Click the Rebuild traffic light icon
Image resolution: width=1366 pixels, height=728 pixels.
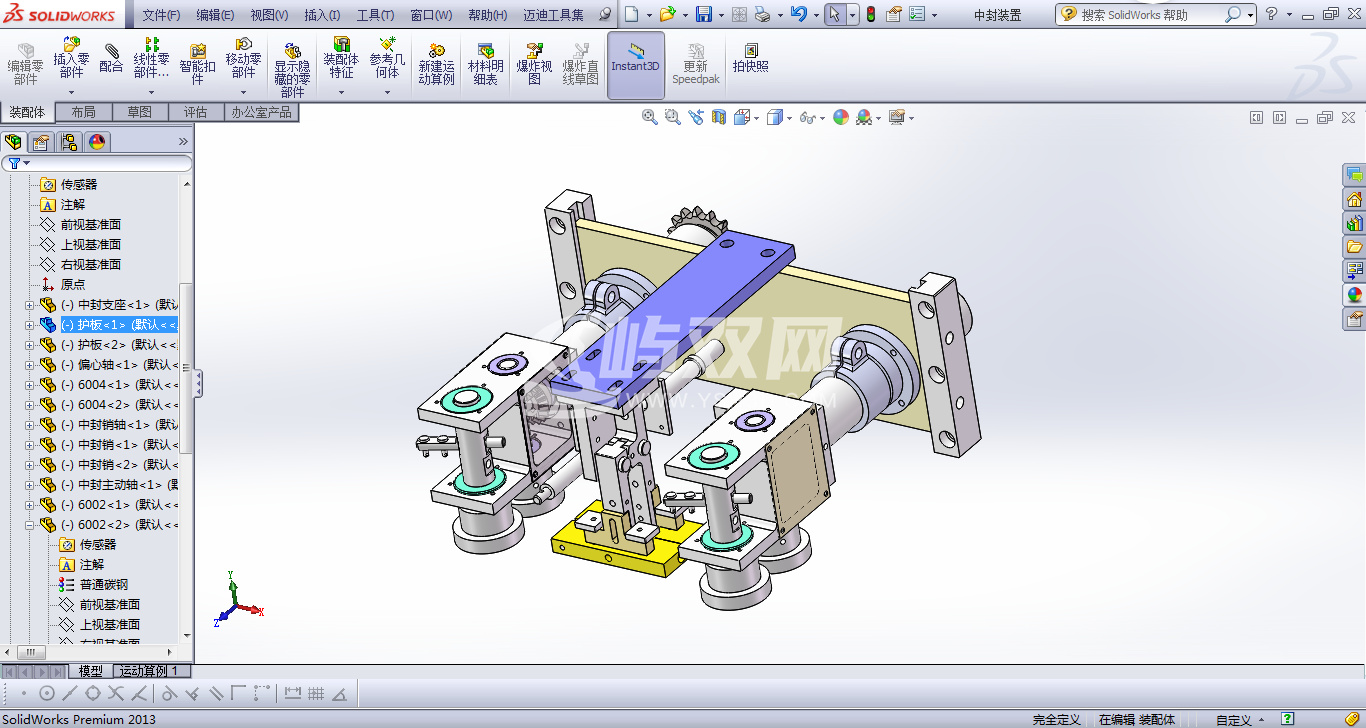(871, 14)
